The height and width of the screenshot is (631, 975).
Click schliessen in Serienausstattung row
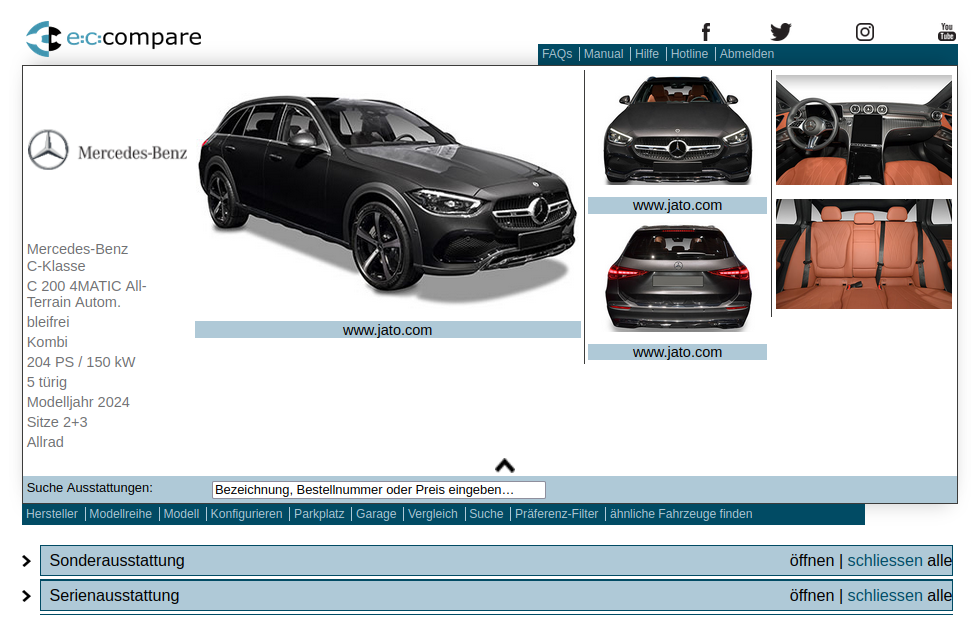pyautogui.click(x=885, y=596)
